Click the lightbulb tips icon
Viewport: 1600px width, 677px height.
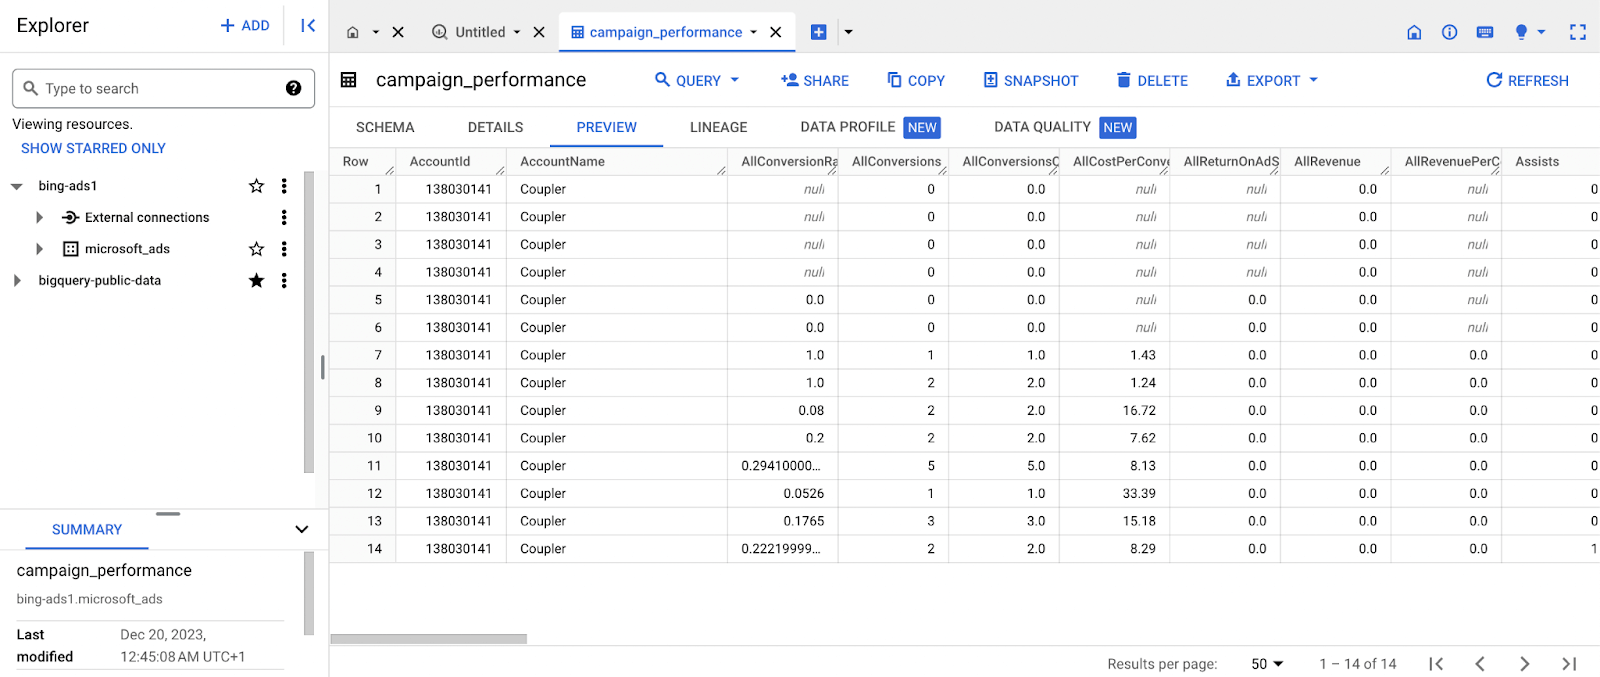click(1521, 32)
